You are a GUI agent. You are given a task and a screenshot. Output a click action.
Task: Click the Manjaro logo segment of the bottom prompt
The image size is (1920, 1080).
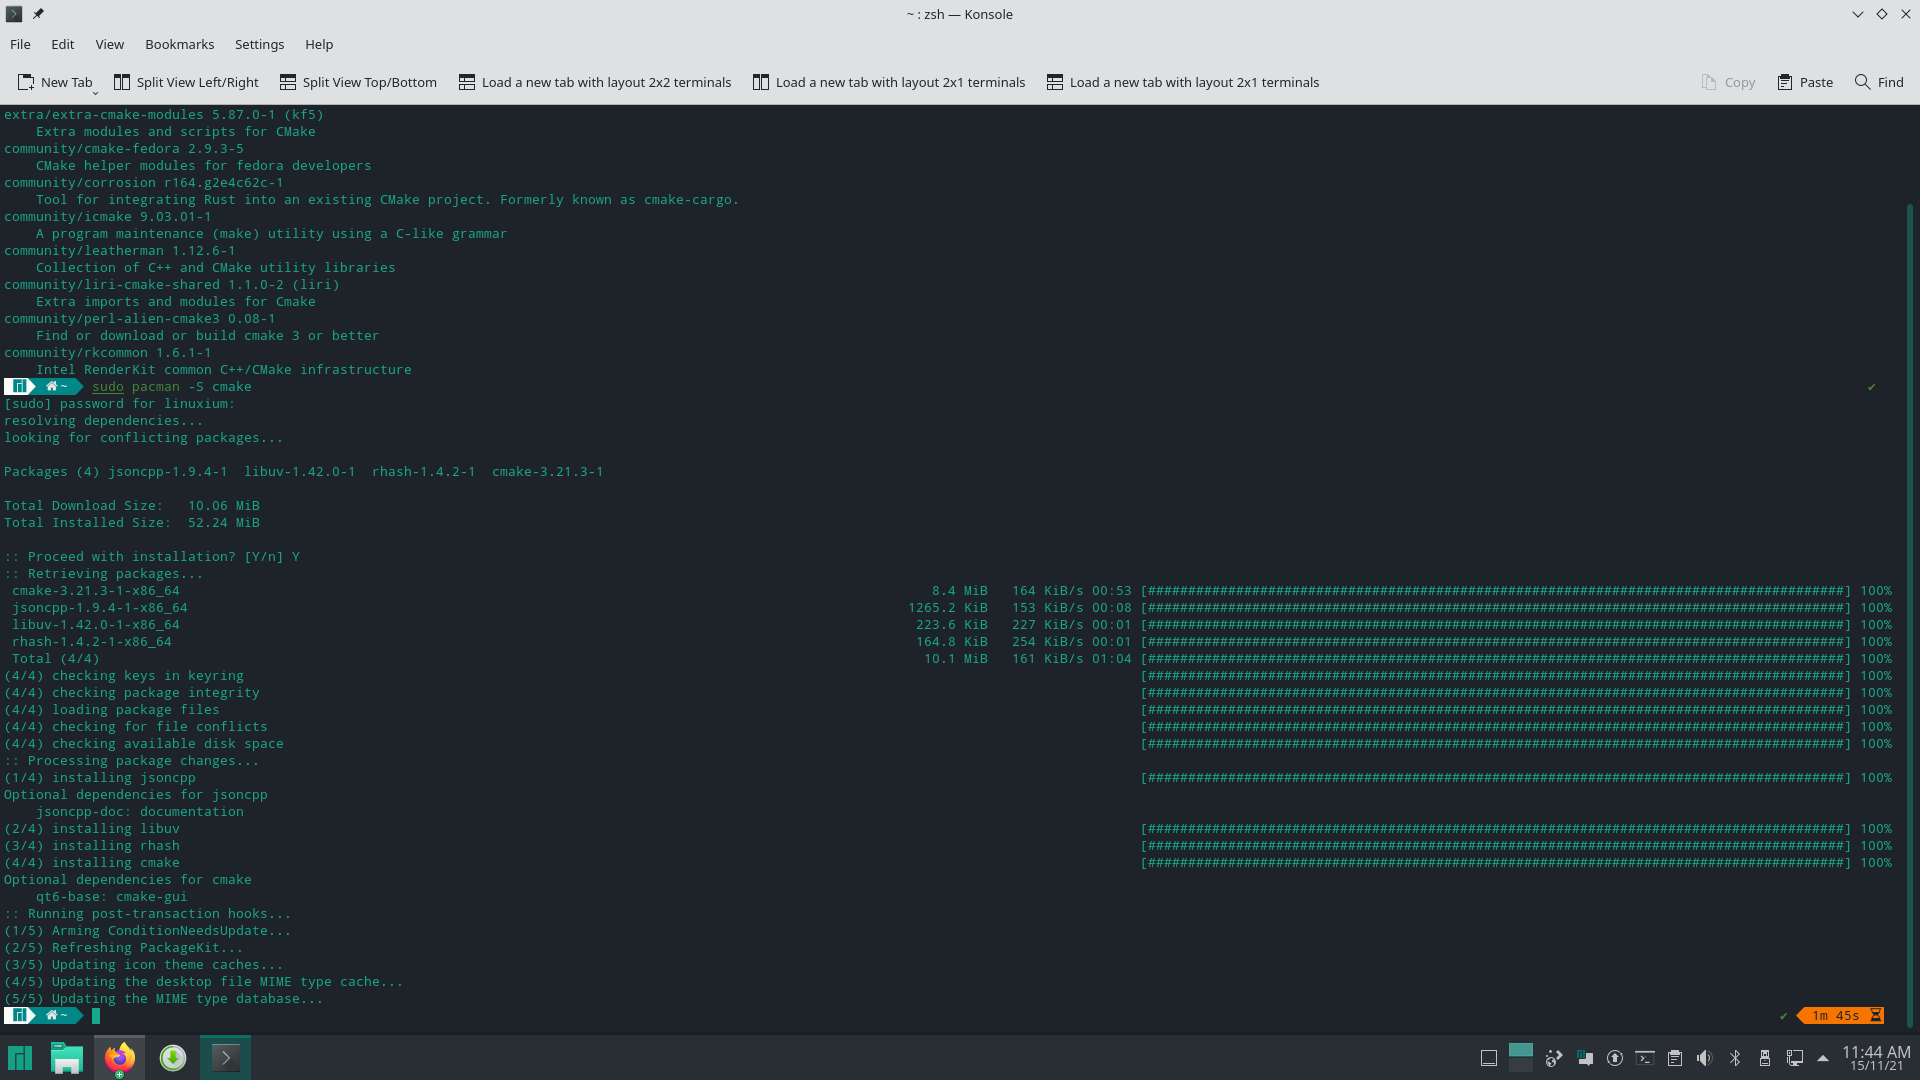[19, 1015]
